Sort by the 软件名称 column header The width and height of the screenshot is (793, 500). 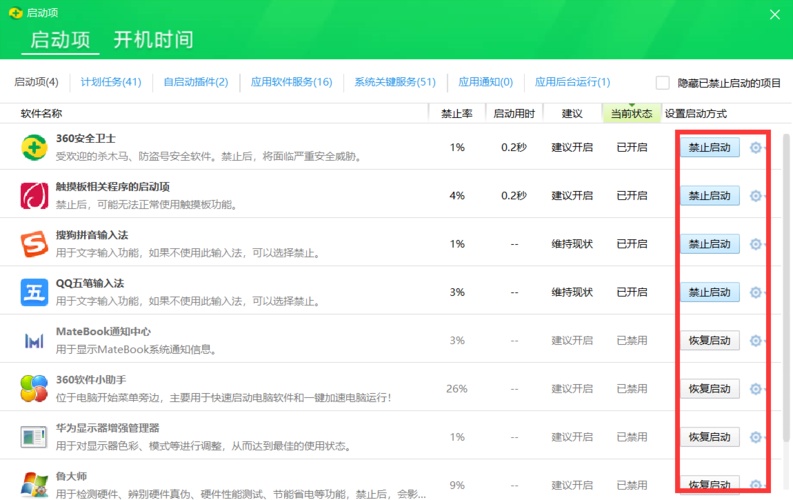point(41,114)
